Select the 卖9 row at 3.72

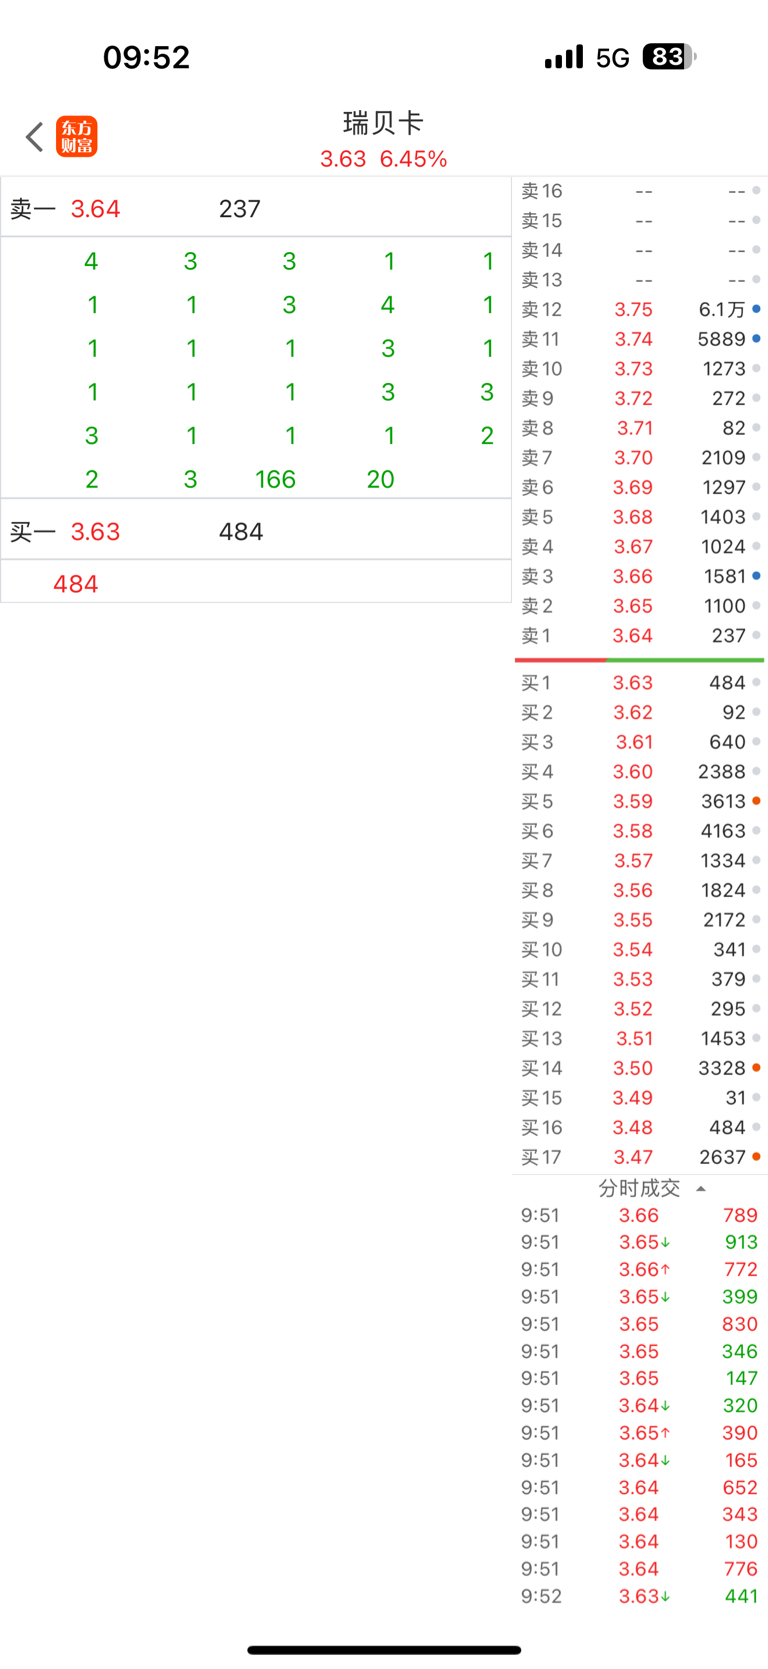640,399
